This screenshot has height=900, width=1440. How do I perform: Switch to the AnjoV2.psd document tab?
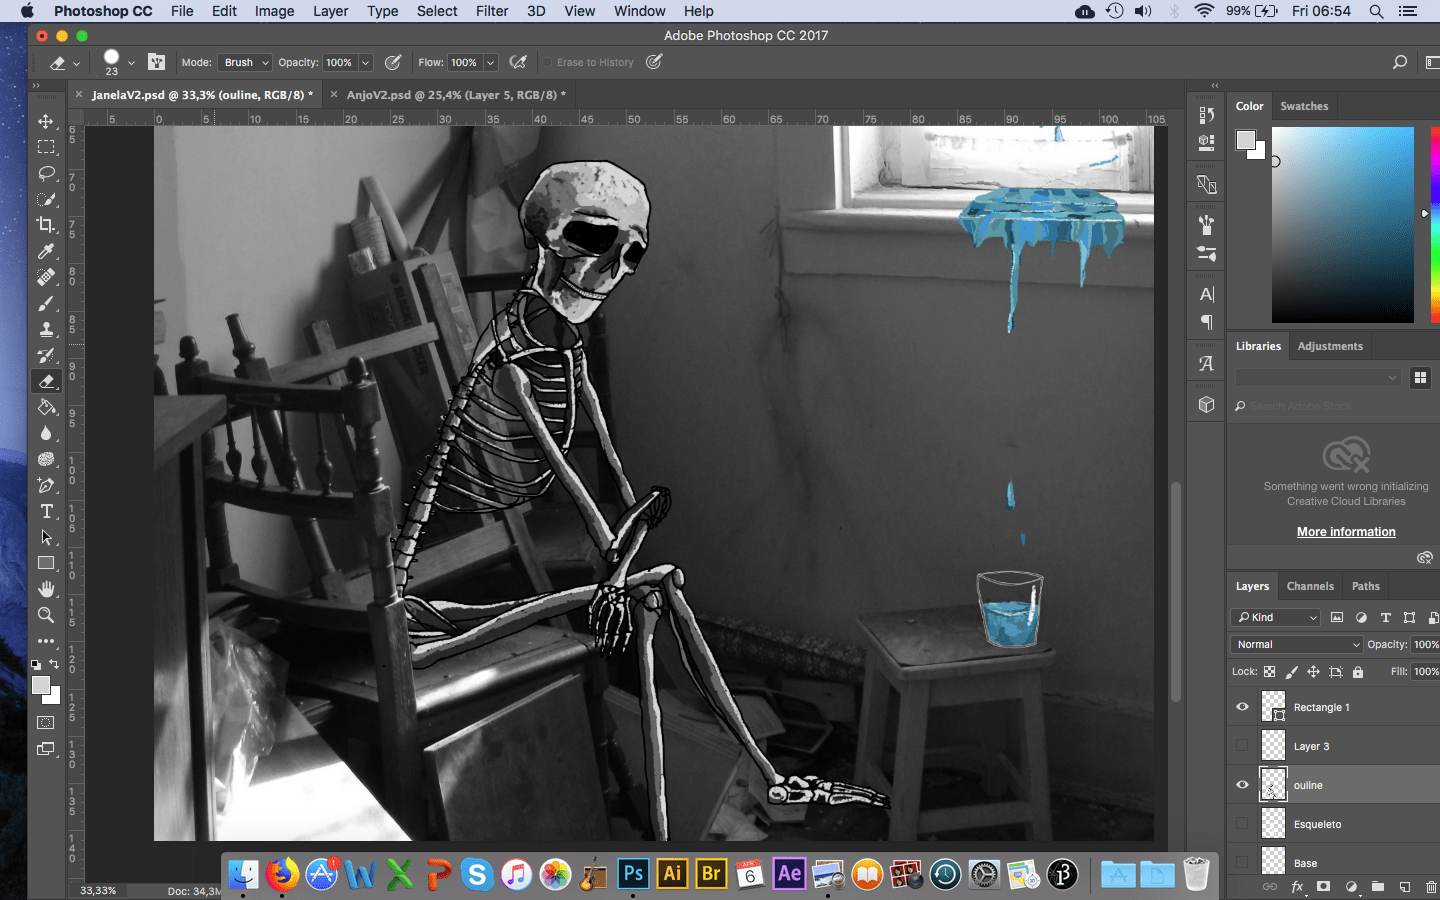(456, 95)
